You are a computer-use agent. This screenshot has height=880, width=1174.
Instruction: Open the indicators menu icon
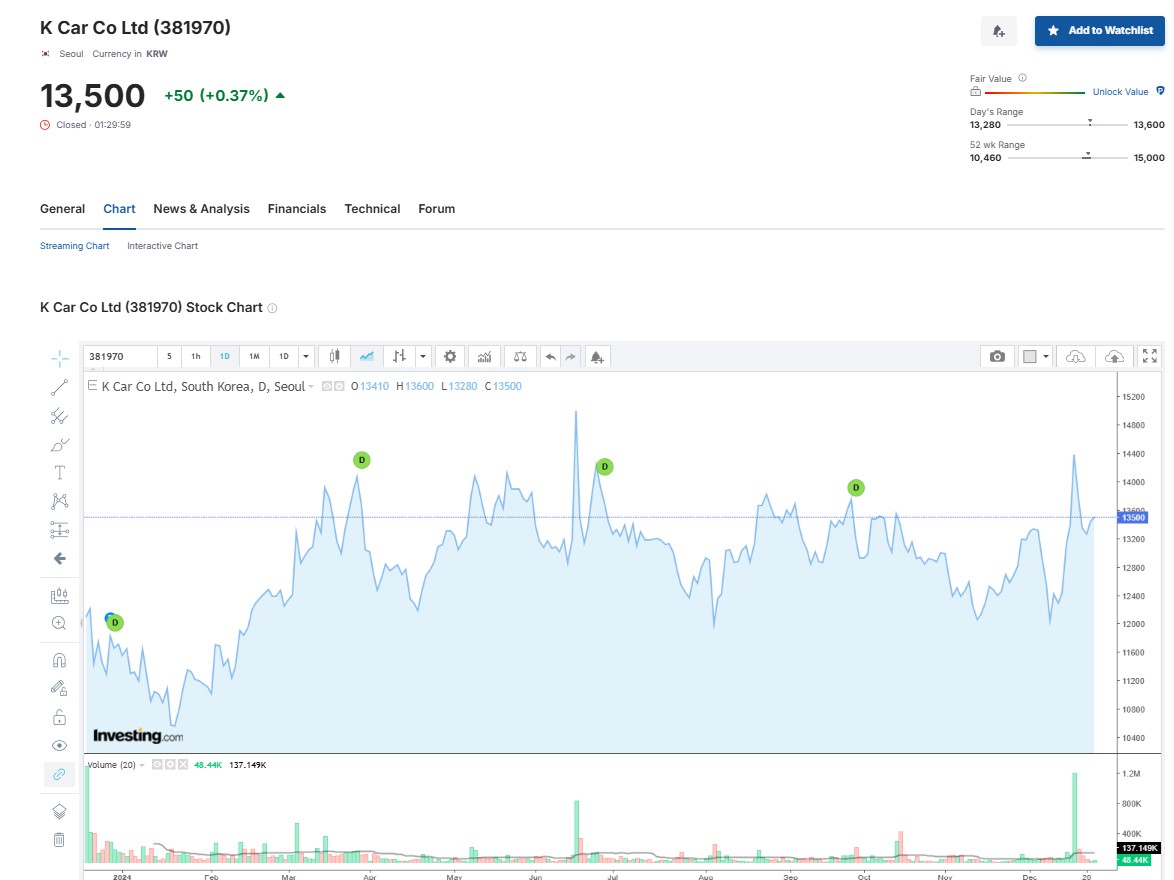[x=484, y=356]
